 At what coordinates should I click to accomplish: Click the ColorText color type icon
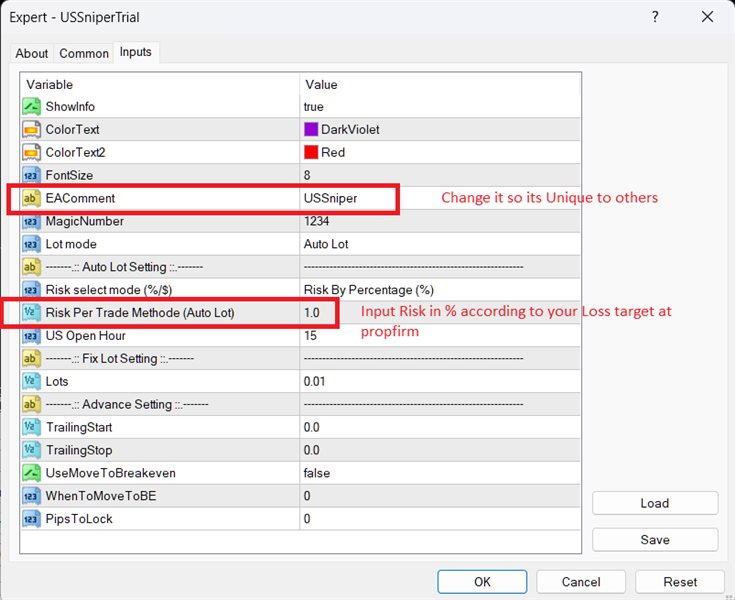(x=31, y=129)
